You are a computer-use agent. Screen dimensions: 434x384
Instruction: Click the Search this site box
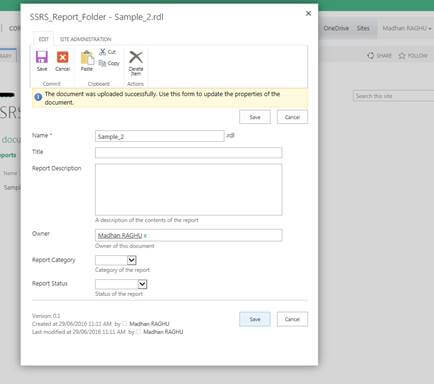click(393, 96)
